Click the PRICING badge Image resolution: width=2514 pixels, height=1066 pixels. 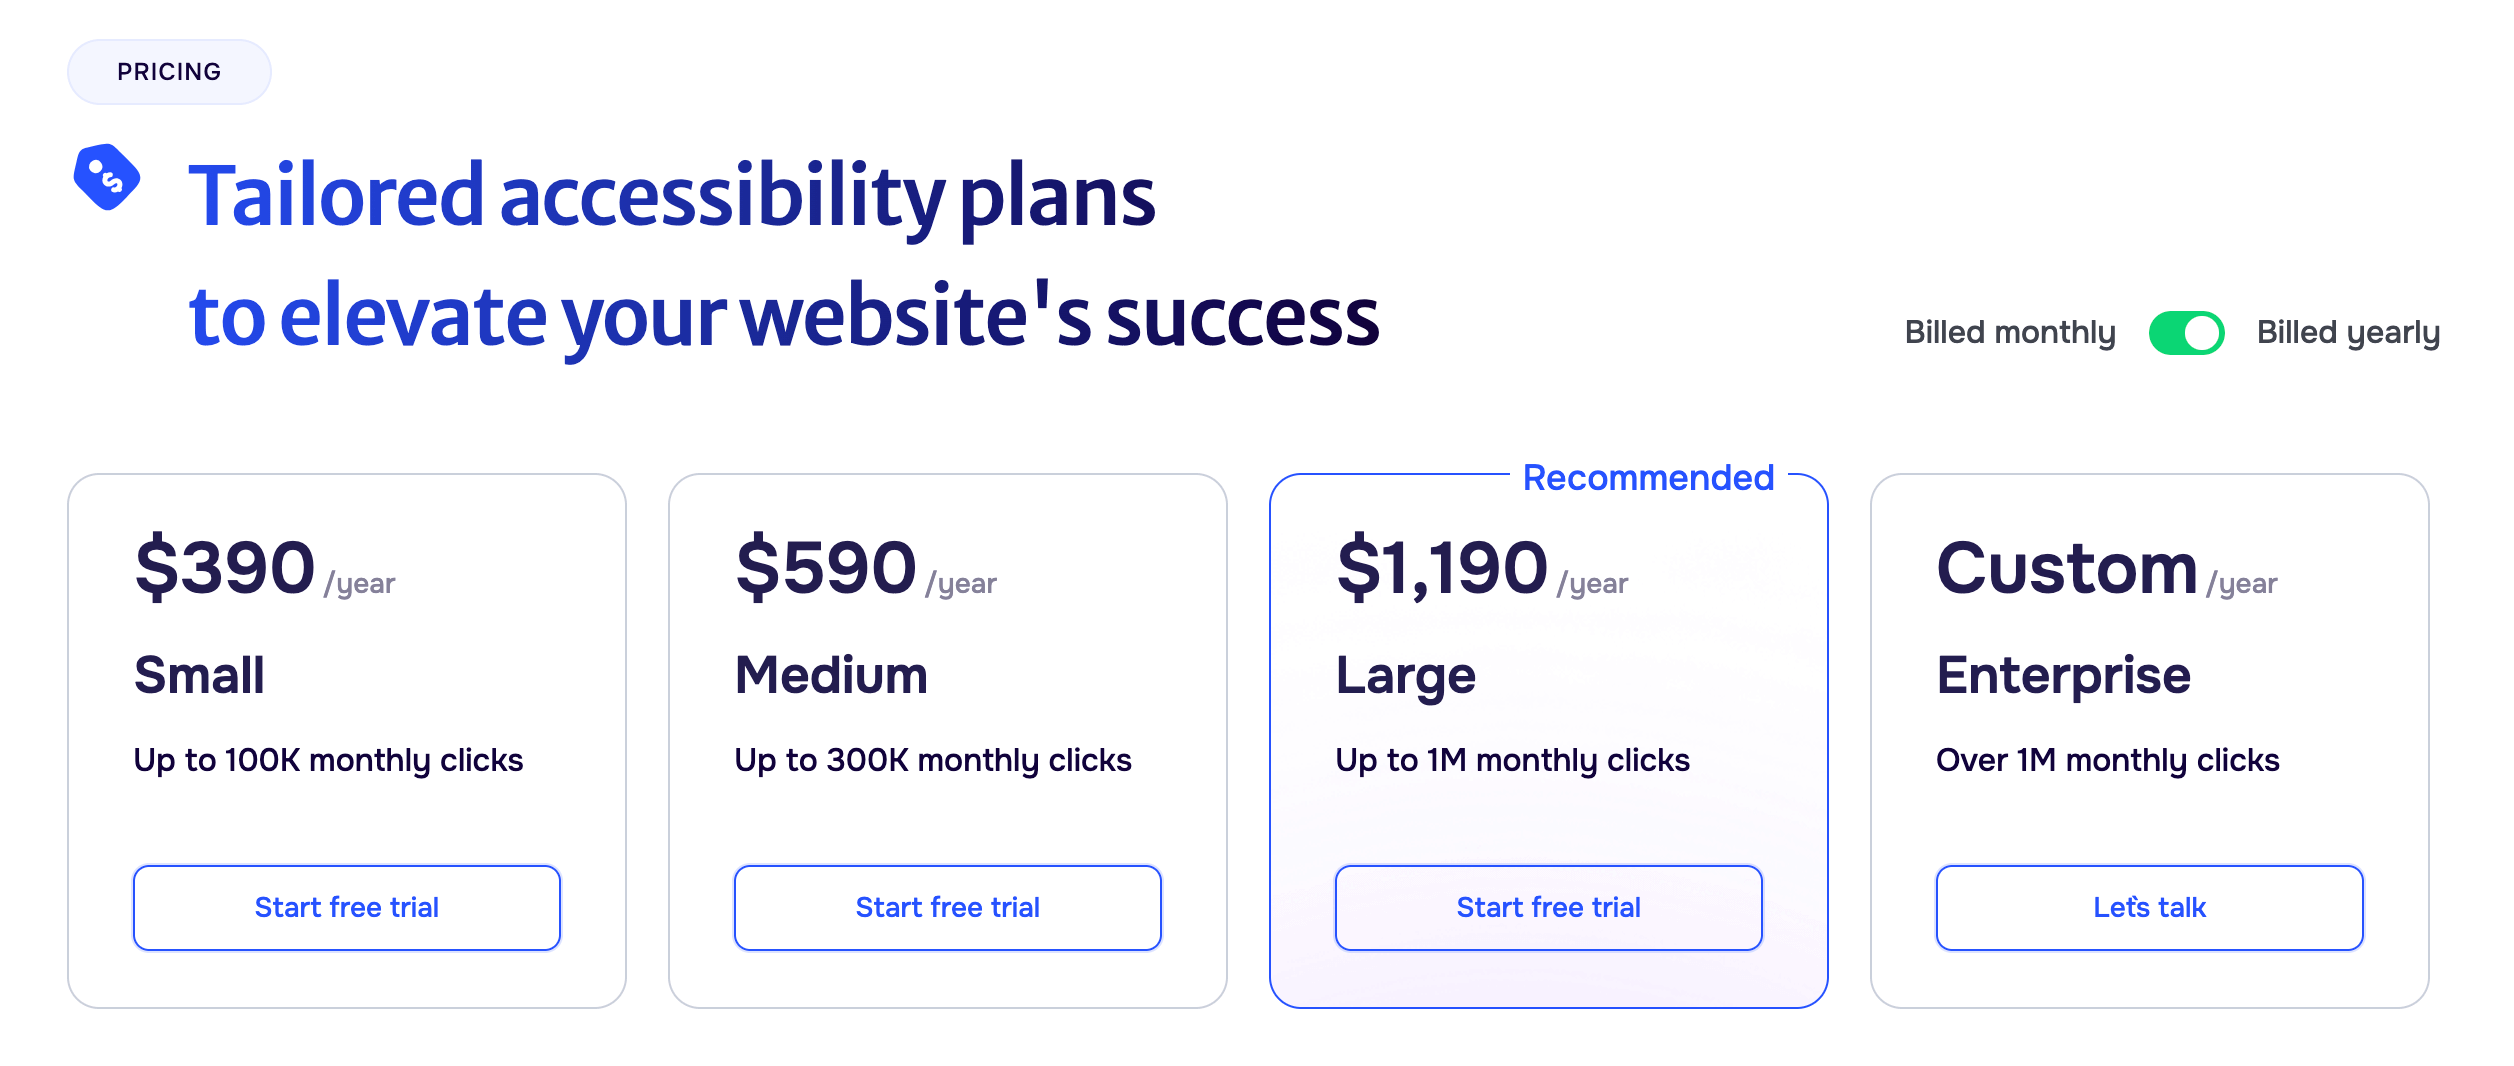tap(169, 72)
